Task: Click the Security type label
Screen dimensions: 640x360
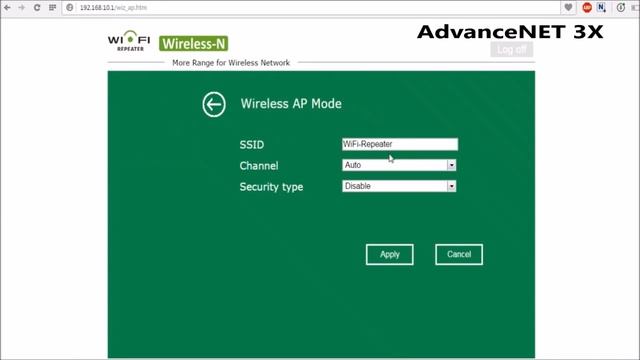Action: click(x=271, y=187)
